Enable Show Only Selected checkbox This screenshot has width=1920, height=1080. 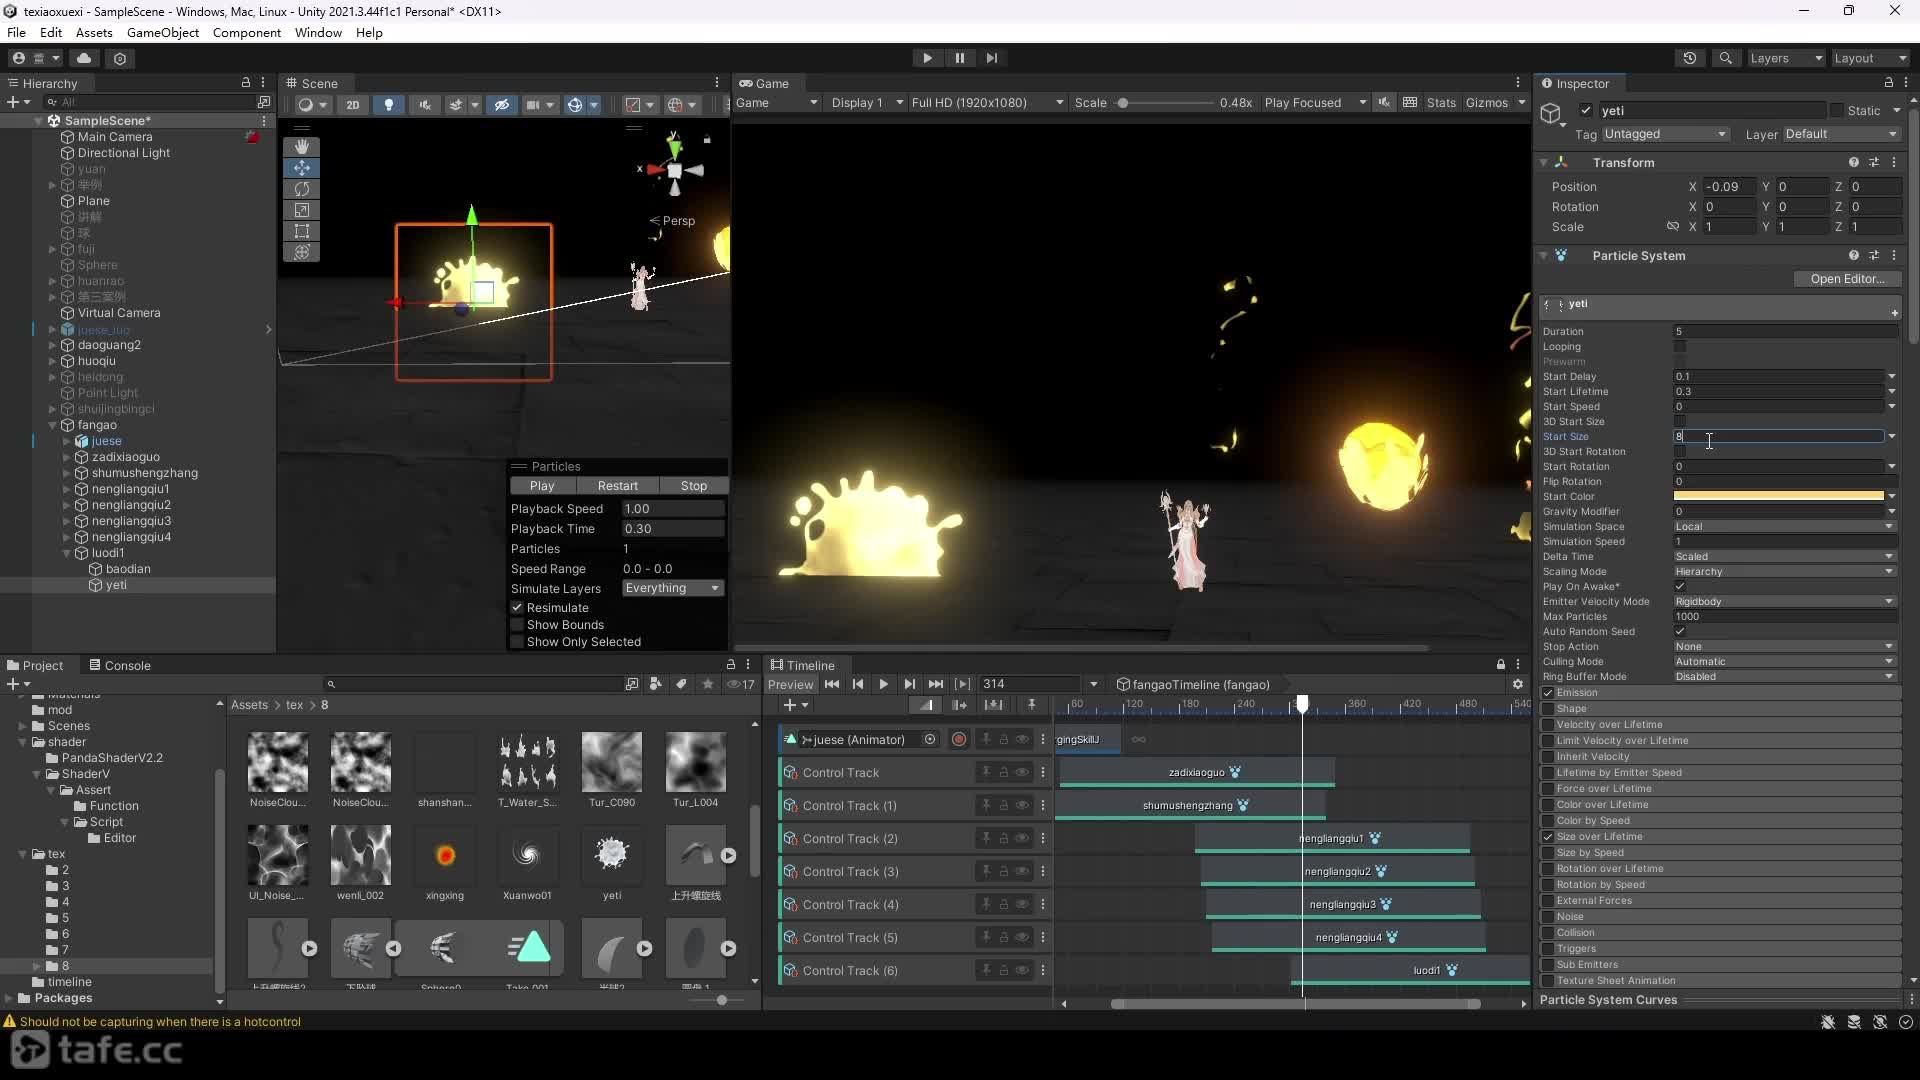click(x=517, y=642)
